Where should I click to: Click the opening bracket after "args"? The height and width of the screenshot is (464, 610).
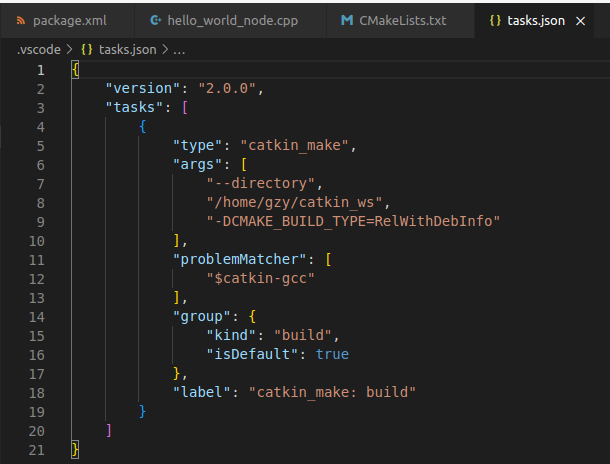[244, 165]
